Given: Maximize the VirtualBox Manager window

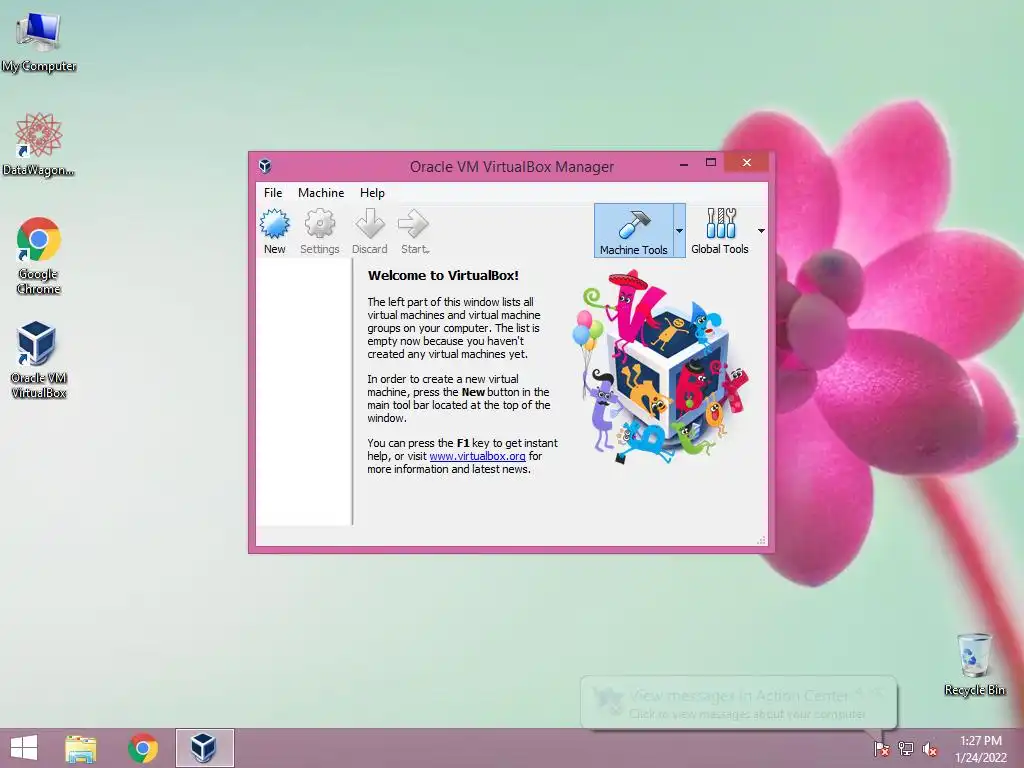Looking at the screenshot, I should (x=711, y=163).
